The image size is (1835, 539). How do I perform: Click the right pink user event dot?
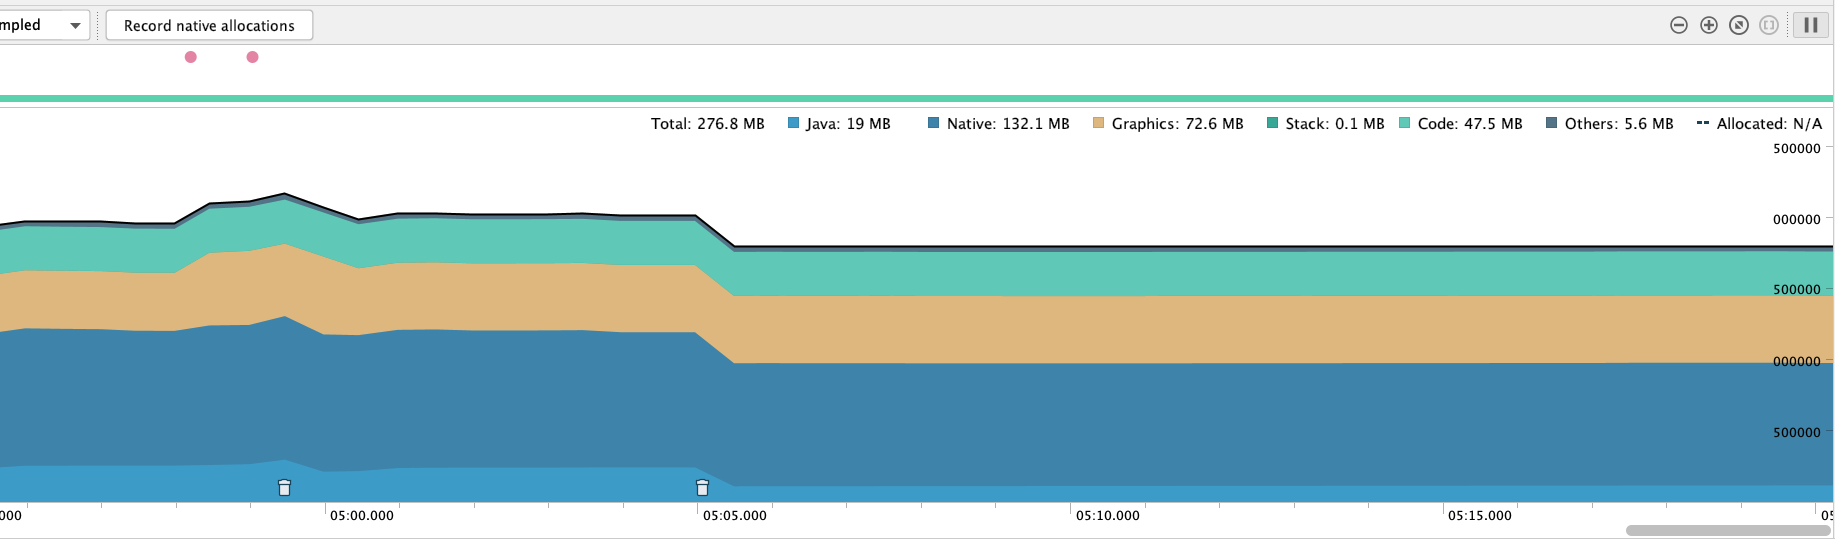pyautogui.click(x=253, y=57)
